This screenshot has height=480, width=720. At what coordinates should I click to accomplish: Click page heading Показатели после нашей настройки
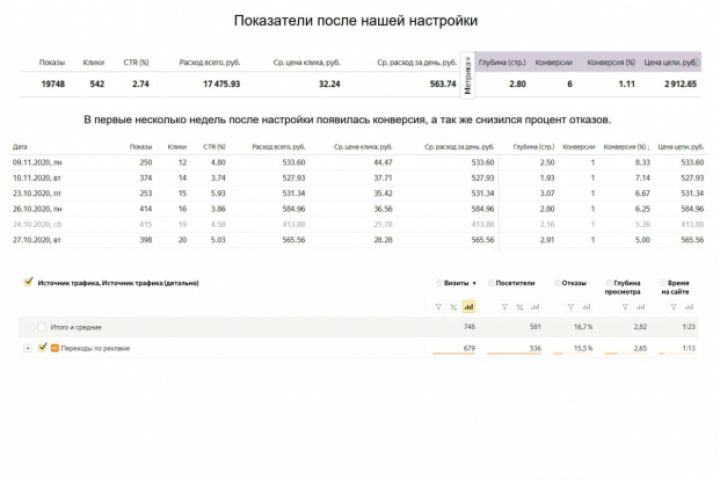356,21
